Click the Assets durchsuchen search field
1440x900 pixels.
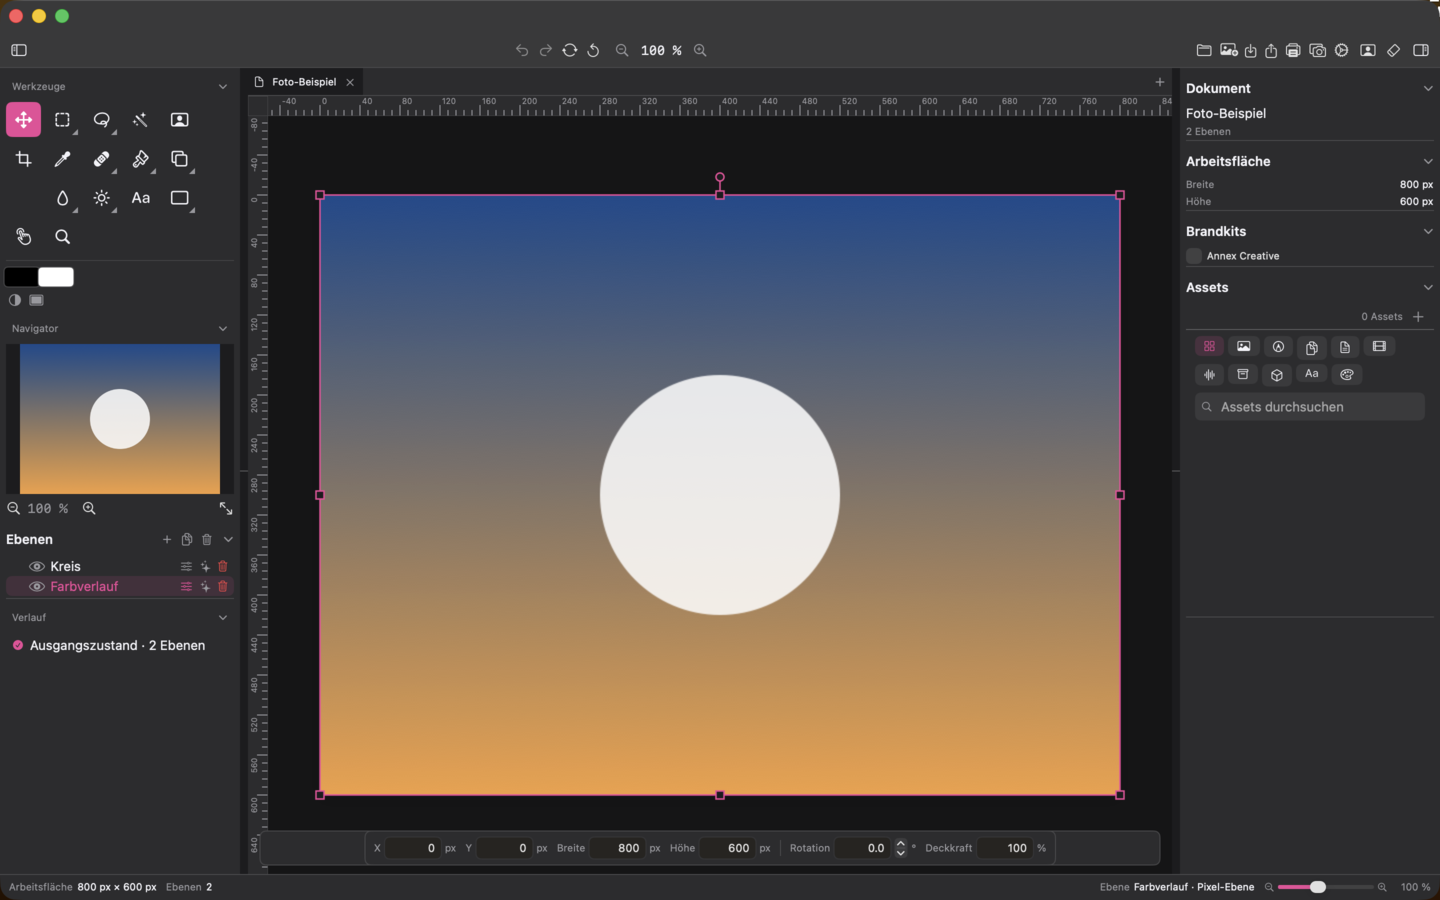tap(1310, 407)
